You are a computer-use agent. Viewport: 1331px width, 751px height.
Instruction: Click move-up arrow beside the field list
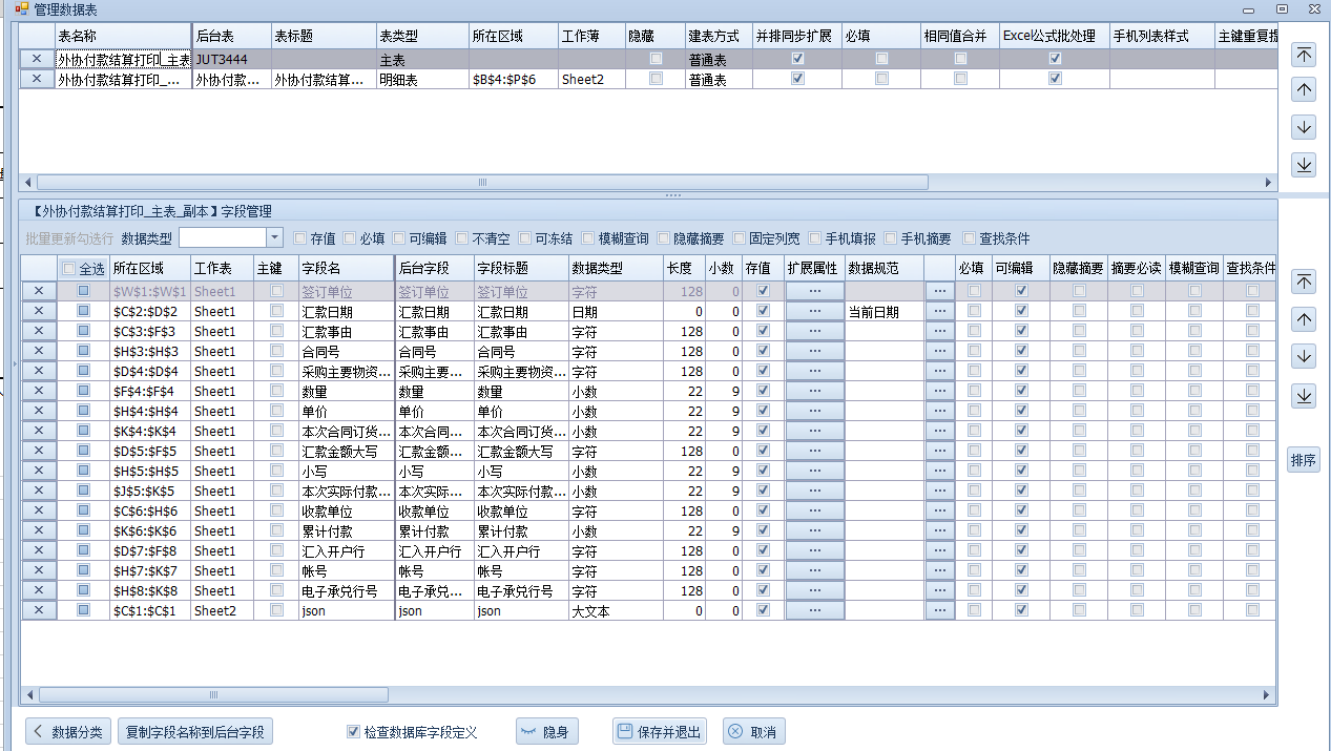(1303, 320)
